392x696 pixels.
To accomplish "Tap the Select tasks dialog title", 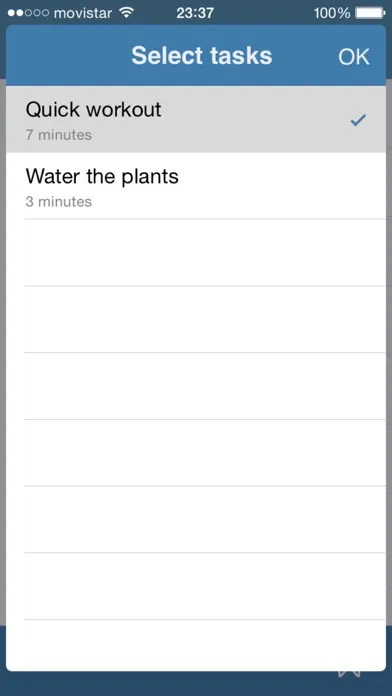I will 202,56.
